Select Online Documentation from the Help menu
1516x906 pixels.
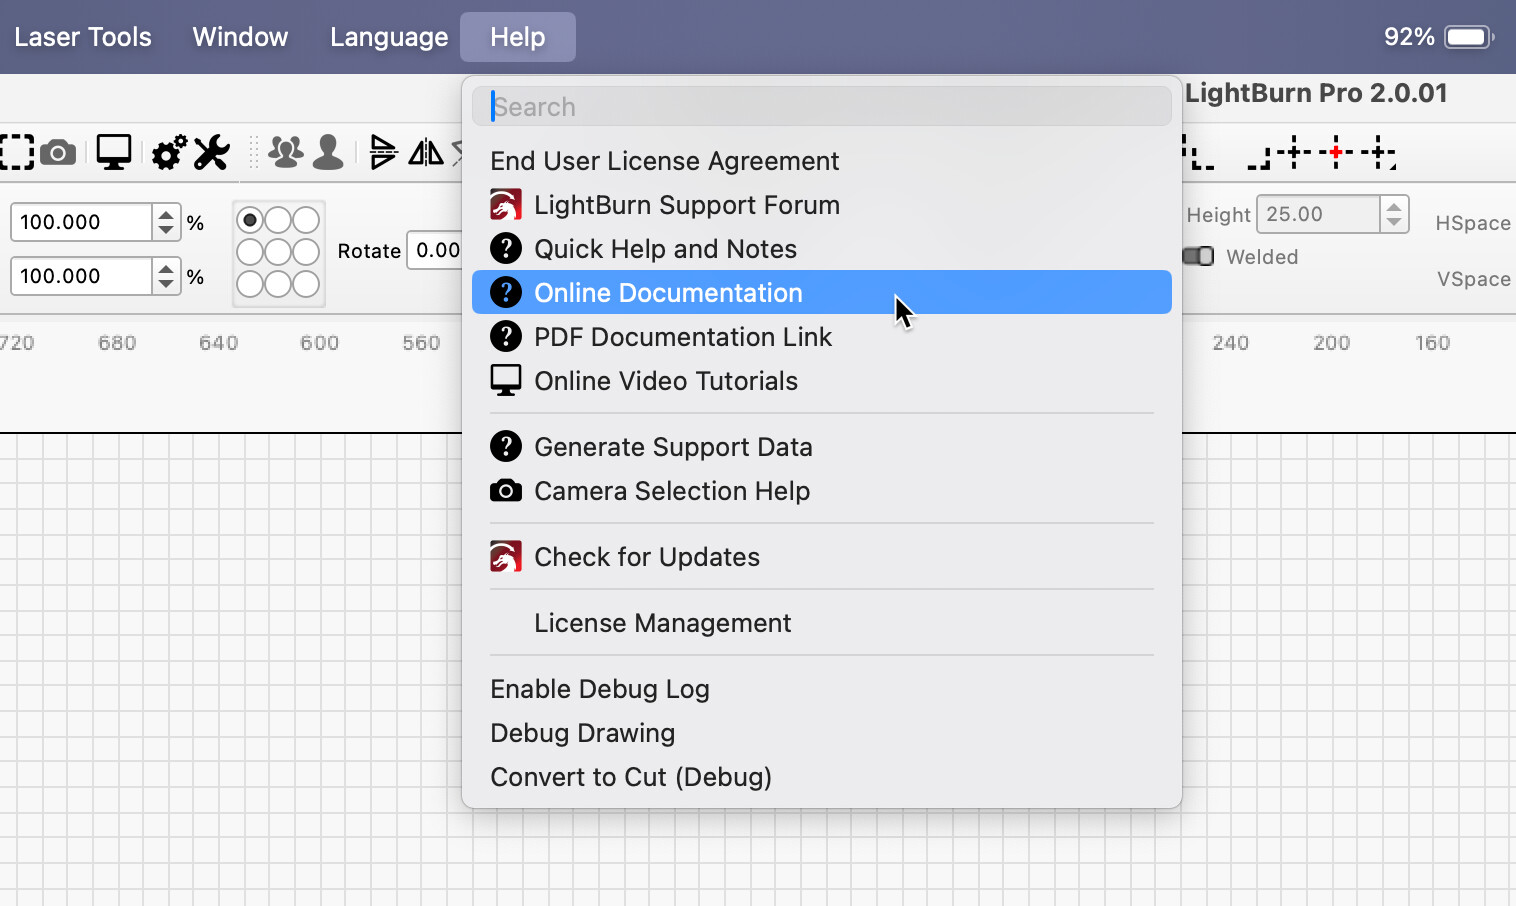point(668,292)
